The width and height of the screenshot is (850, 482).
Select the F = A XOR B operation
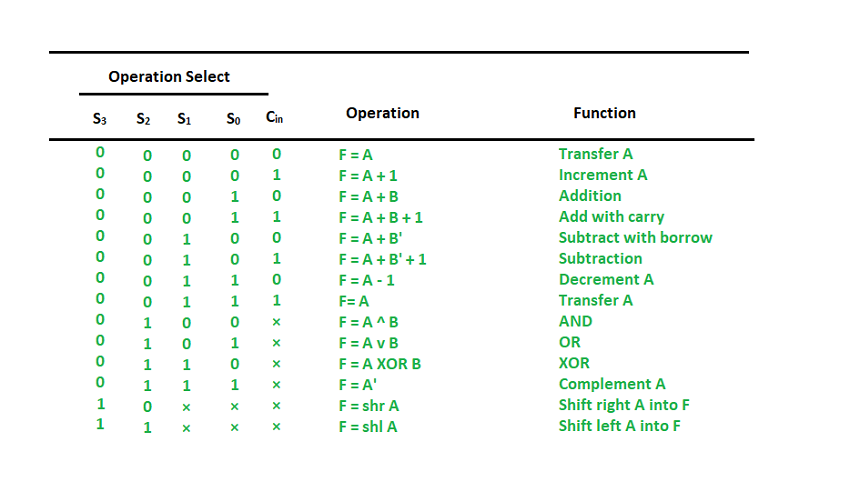pos(380,364)
